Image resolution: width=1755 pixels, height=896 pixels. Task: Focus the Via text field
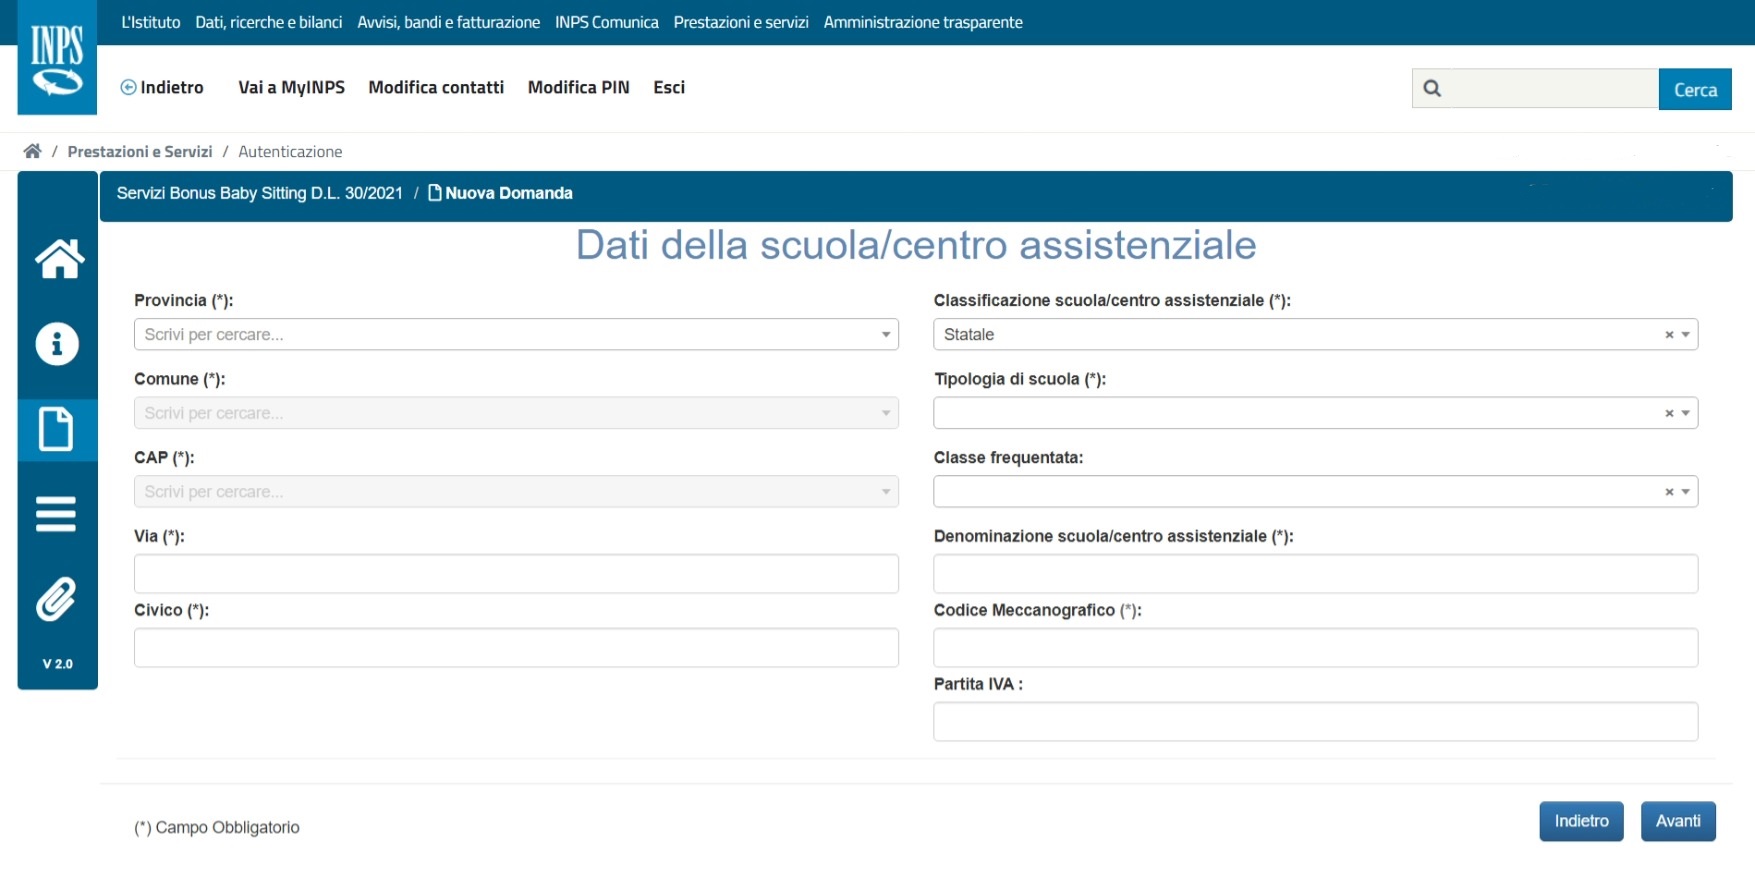click(516, 574)
